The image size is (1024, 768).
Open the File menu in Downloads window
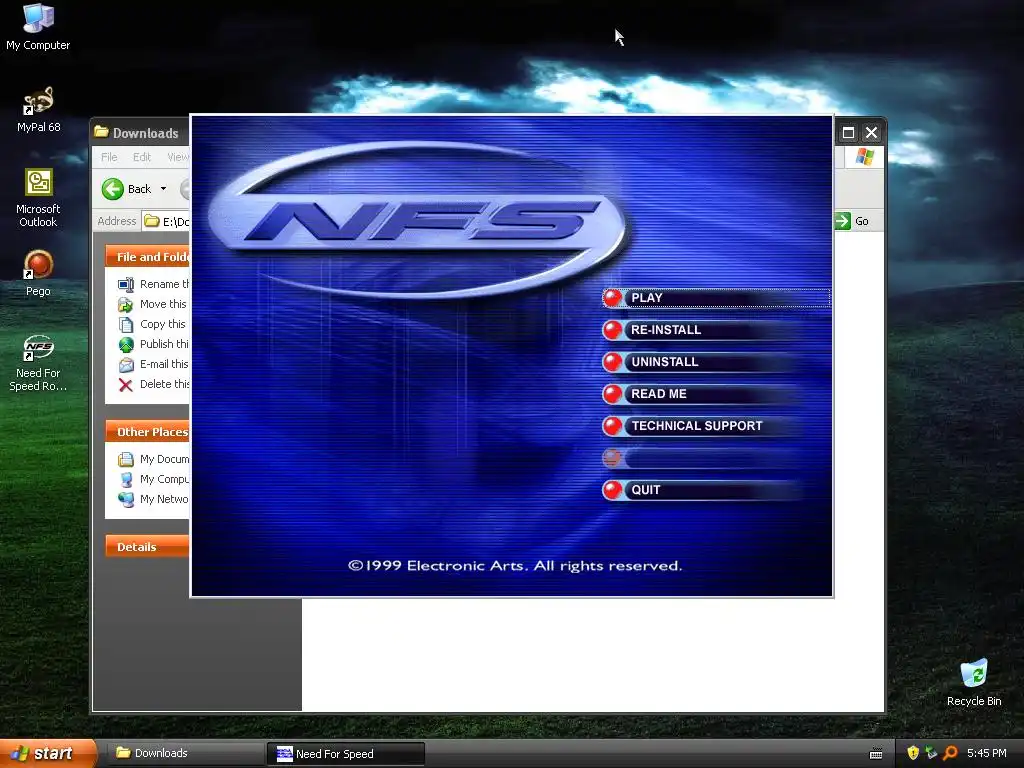click(x=109, y=157)
